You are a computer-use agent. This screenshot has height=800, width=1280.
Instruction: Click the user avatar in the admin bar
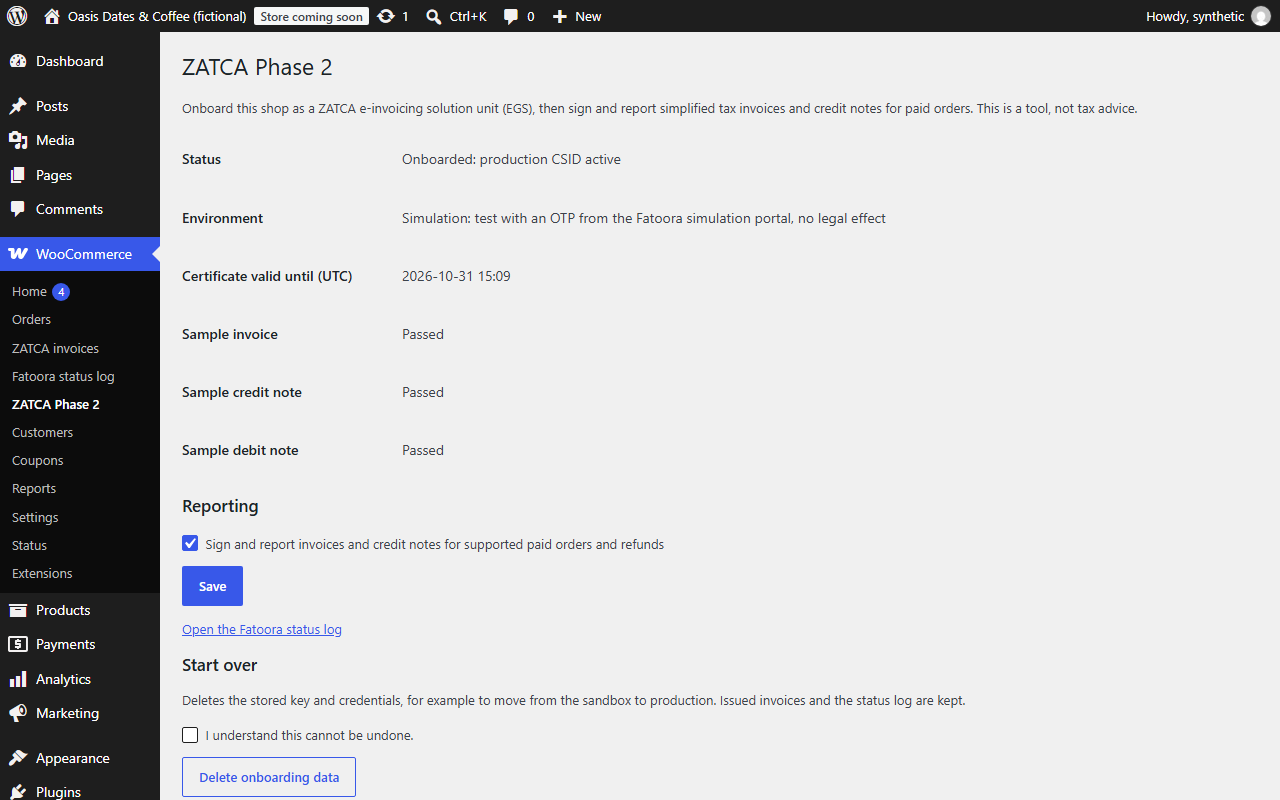[x=1261, y=16]
